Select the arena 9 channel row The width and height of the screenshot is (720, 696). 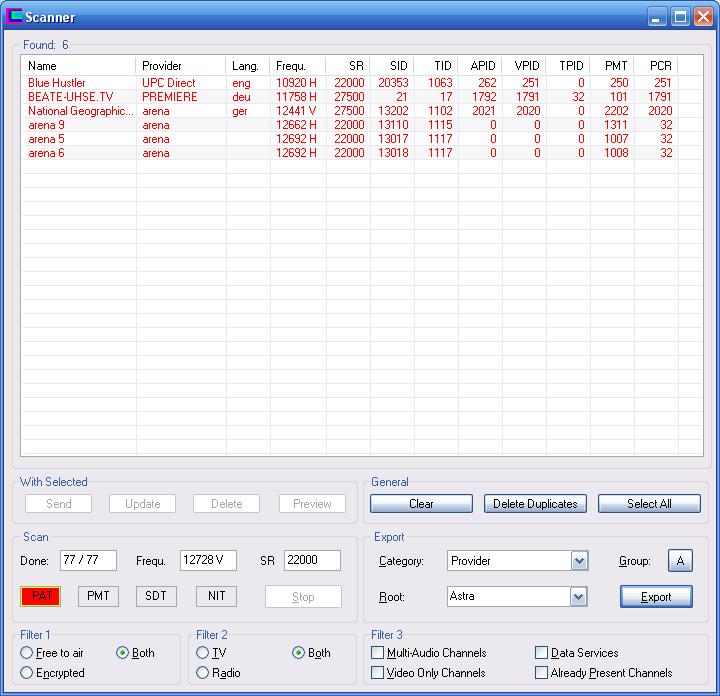click(362, 125)
